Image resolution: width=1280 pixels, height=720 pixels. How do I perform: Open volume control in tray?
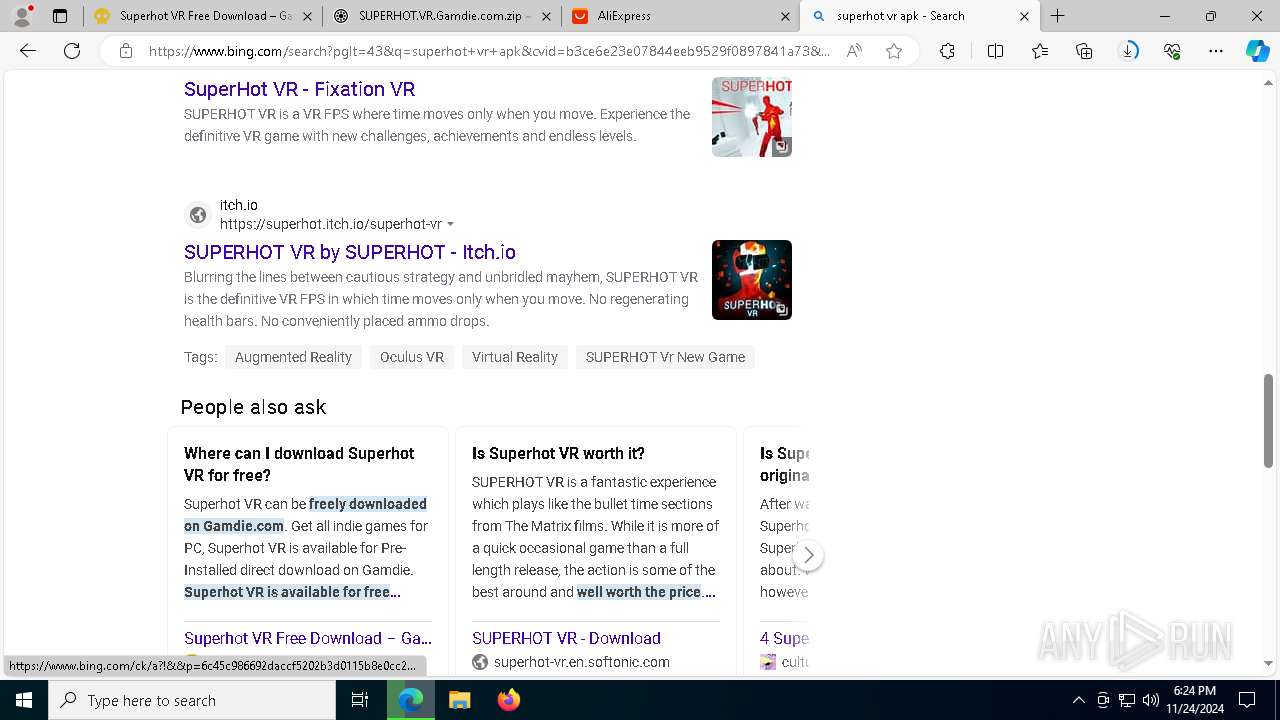click(1150, 700)
